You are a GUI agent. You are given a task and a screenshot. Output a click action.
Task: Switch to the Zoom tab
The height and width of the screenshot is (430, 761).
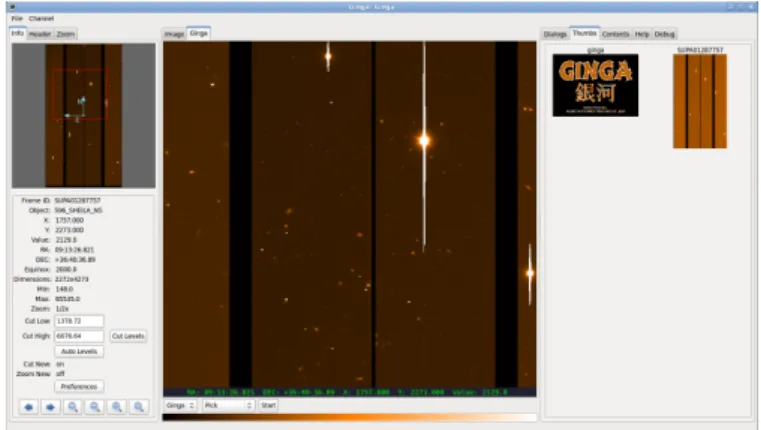66,34
